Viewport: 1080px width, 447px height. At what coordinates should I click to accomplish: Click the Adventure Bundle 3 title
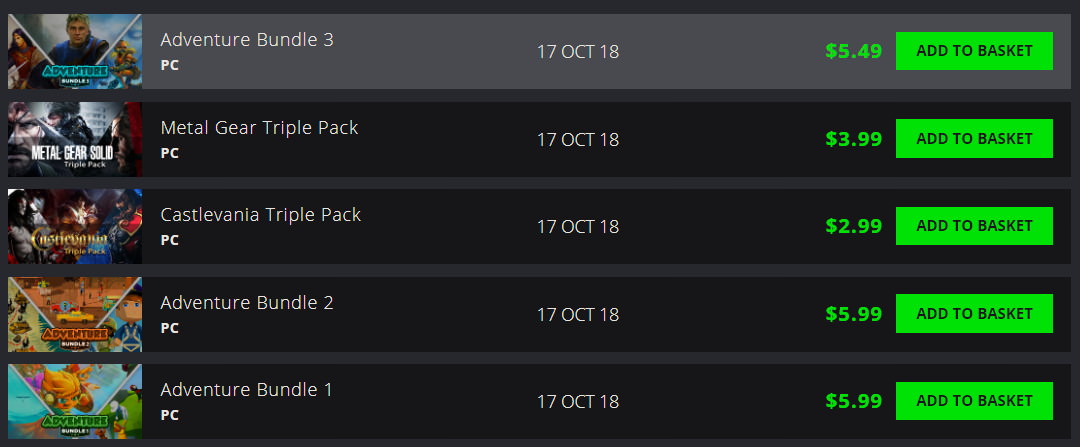click(247, 40)
